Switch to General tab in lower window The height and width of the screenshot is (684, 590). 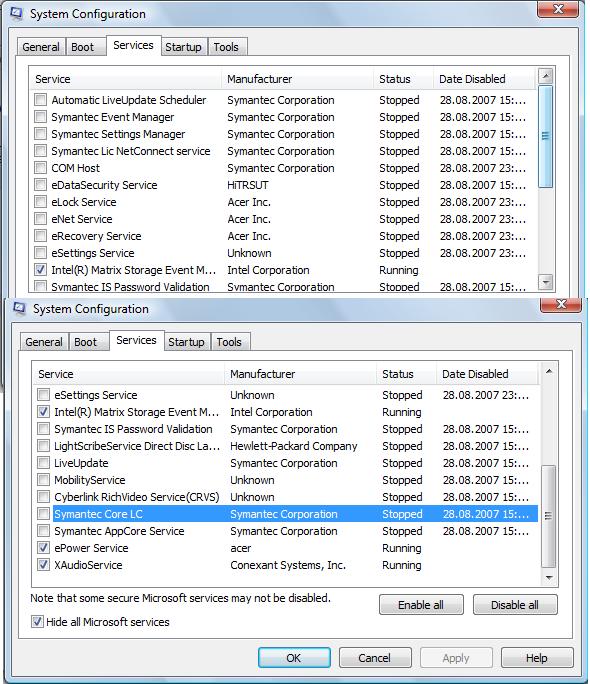[44, 342]
